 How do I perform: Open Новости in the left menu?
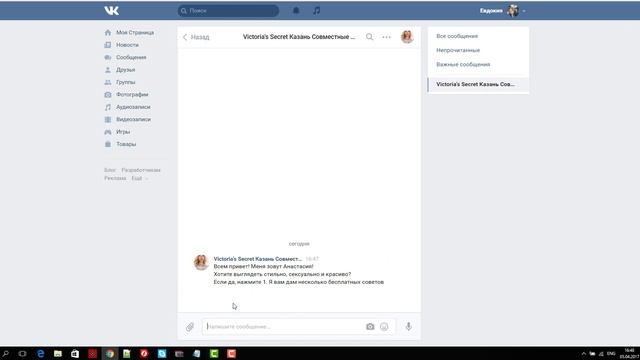point(127,45)
